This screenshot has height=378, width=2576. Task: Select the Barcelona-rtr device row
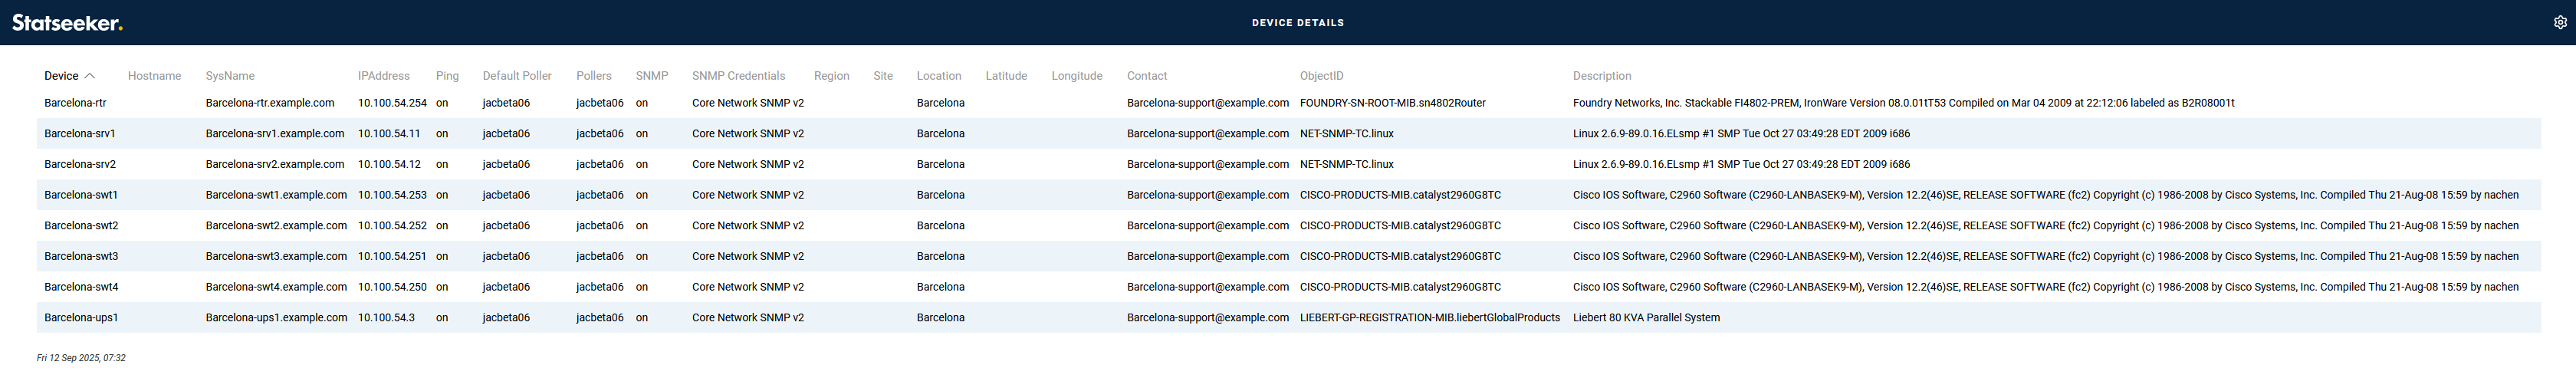coord(75,103)
